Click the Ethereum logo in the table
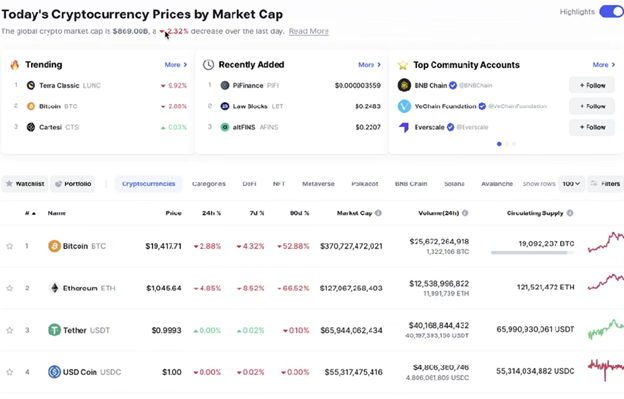 pyautogui.click(x=54, y=288)
